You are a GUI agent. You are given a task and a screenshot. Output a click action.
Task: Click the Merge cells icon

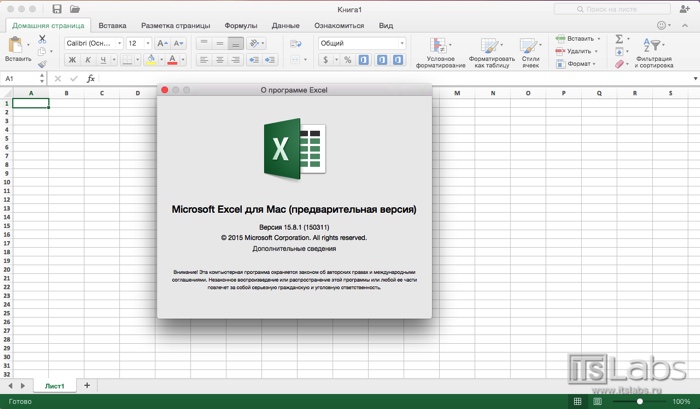[x=295, y=60]
